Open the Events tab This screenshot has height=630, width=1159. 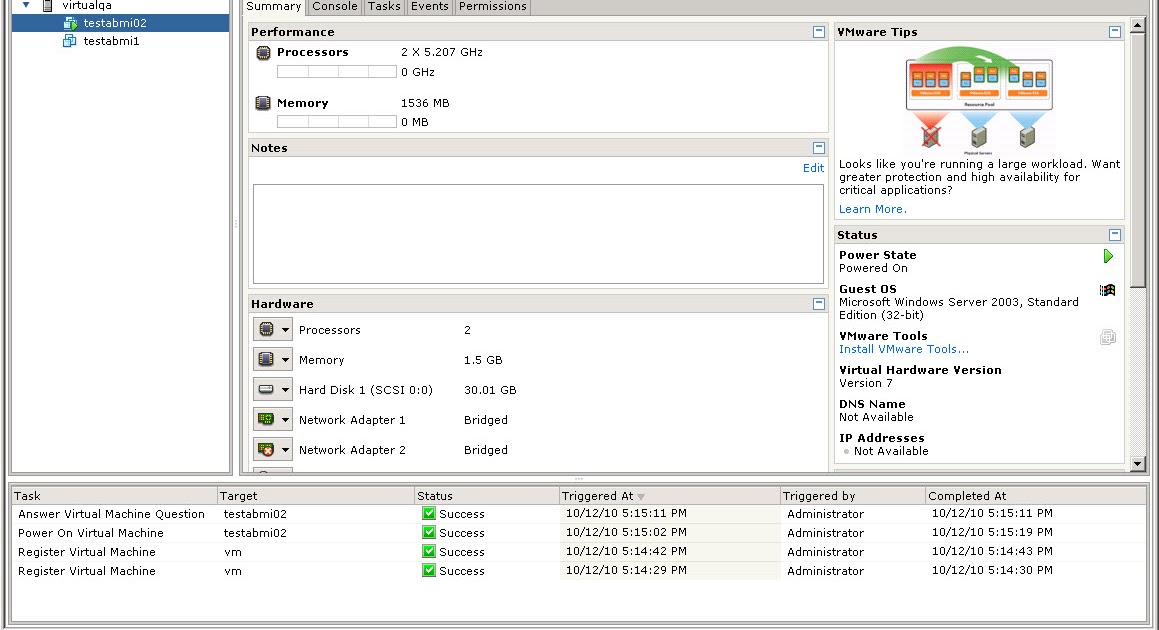pos(429,7)
